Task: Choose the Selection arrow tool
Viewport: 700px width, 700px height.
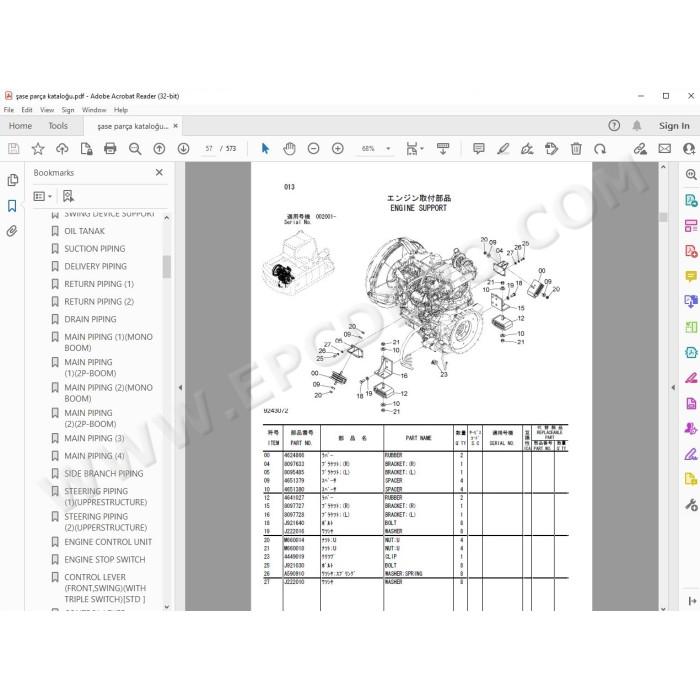Action: 265,149
